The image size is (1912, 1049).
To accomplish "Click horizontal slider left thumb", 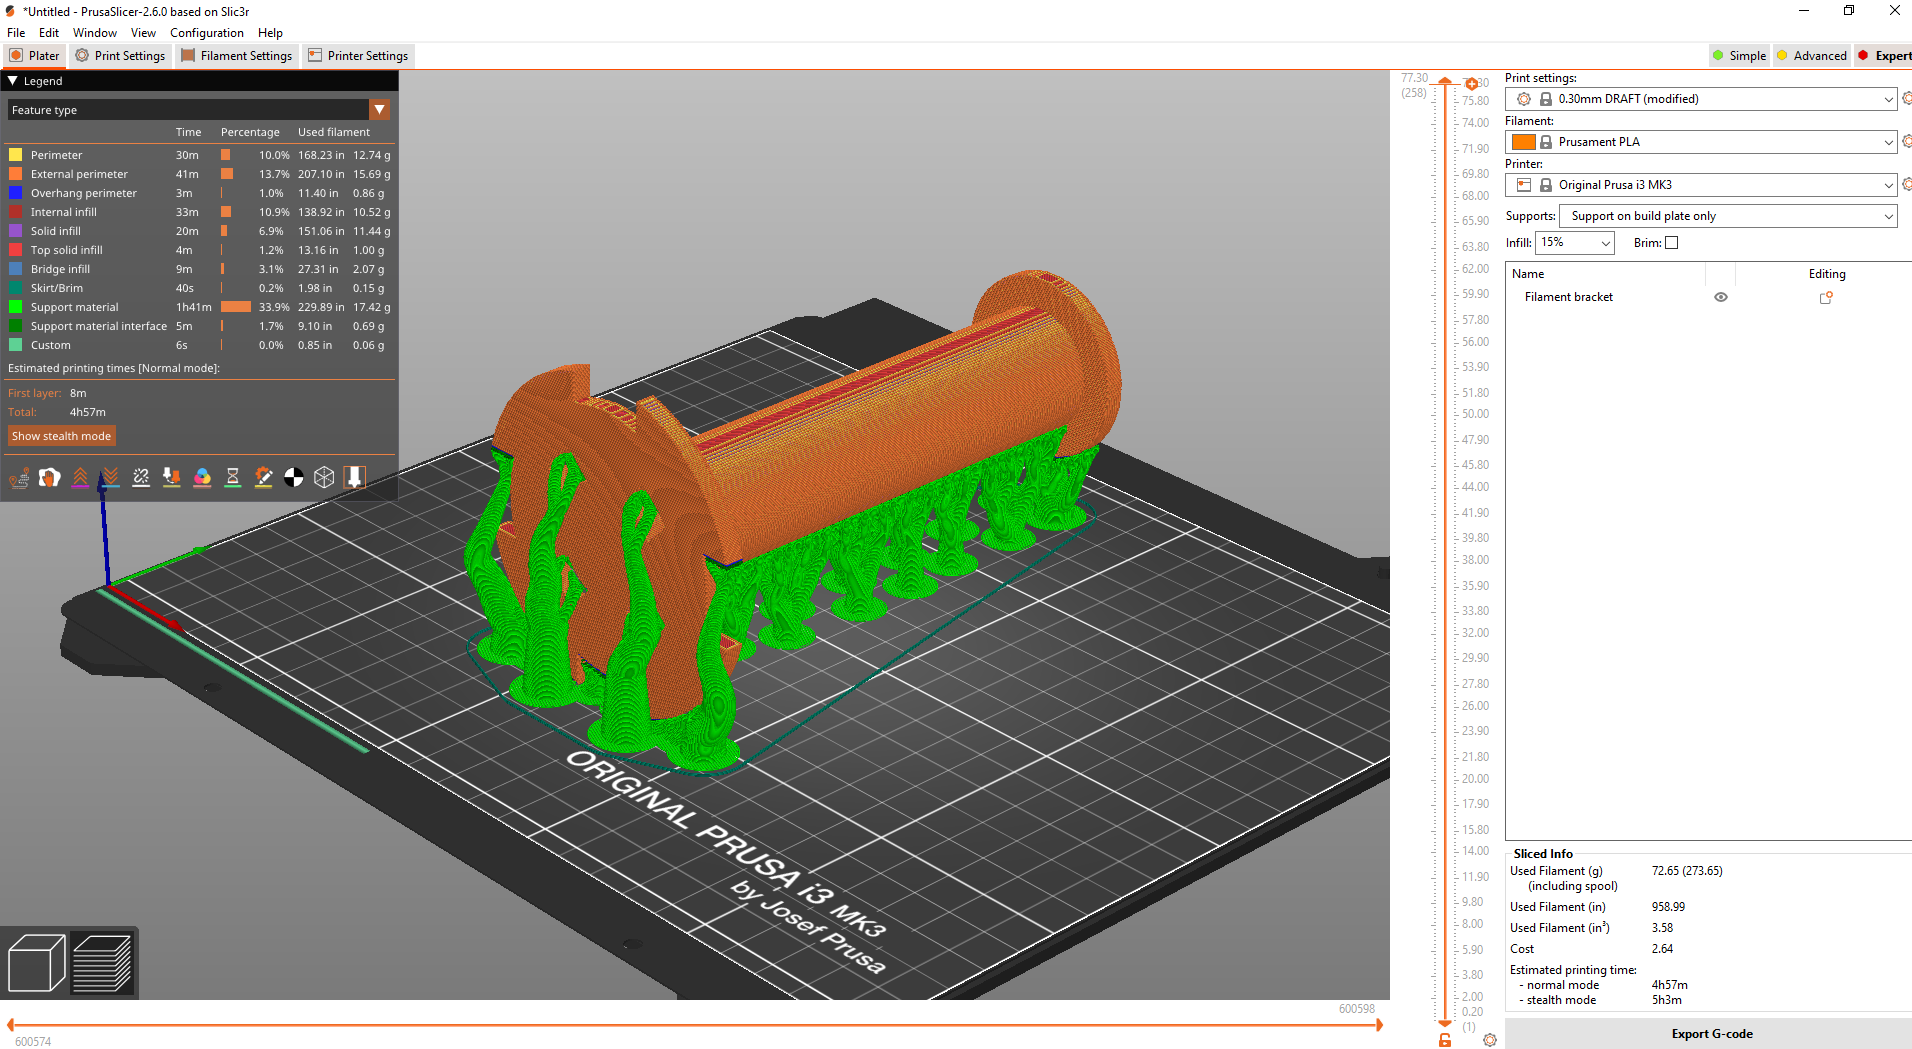I will (10, 1025).
